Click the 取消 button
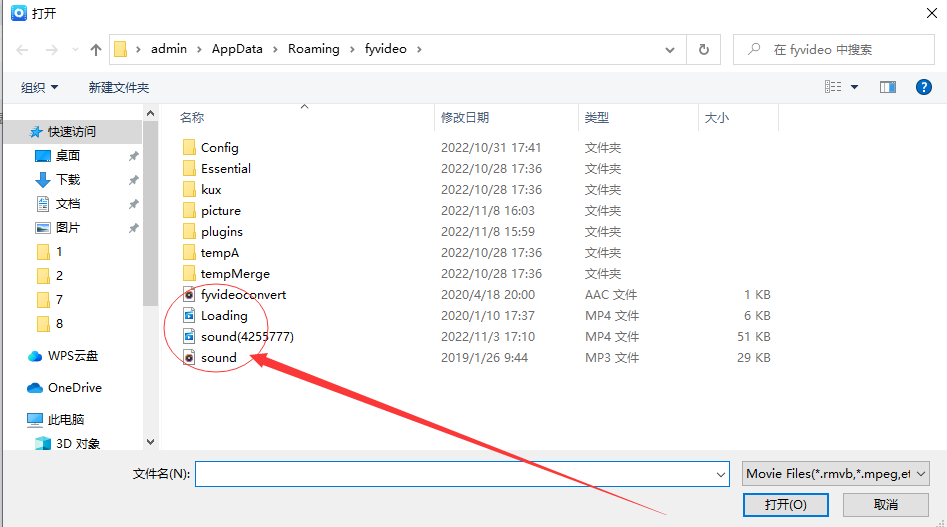The height and width of the screenshot is (527, 947). [x=885, y=505]
